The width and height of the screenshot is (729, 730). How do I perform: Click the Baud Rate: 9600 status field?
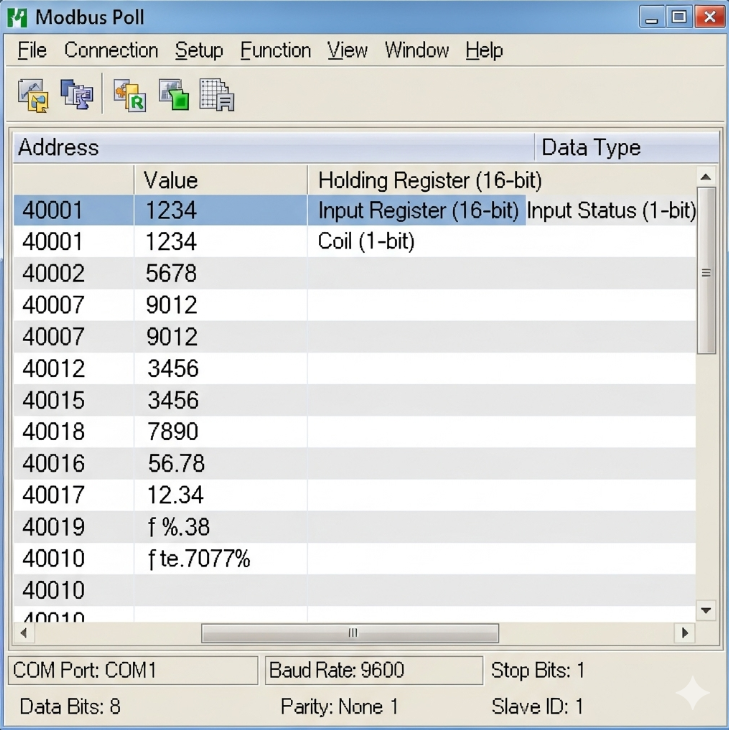[x=374, y=670]
